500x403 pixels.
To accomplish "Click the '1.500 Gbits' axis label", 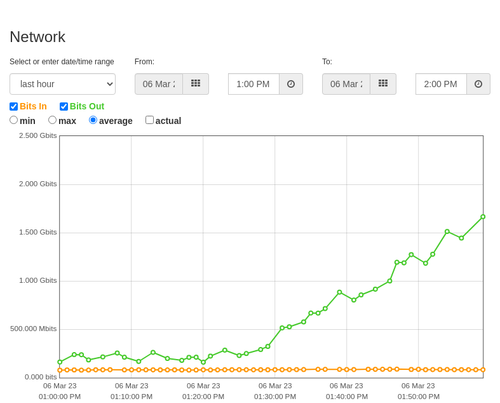I will click(x=38, y=232).
